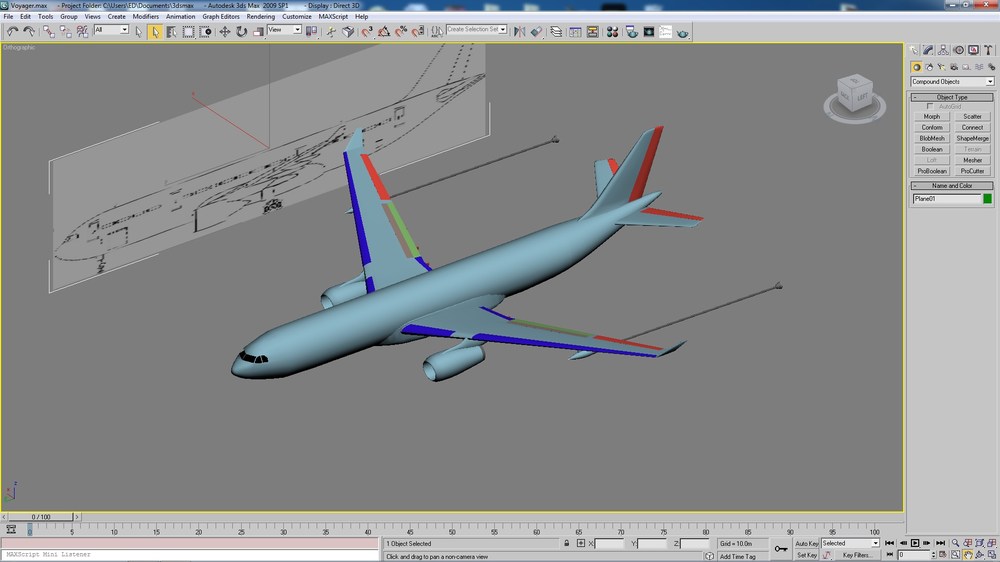Open the Modifiers menu
Image resolution: width=1000 pixels, height=562 pixels.
(x=145, y=17)
